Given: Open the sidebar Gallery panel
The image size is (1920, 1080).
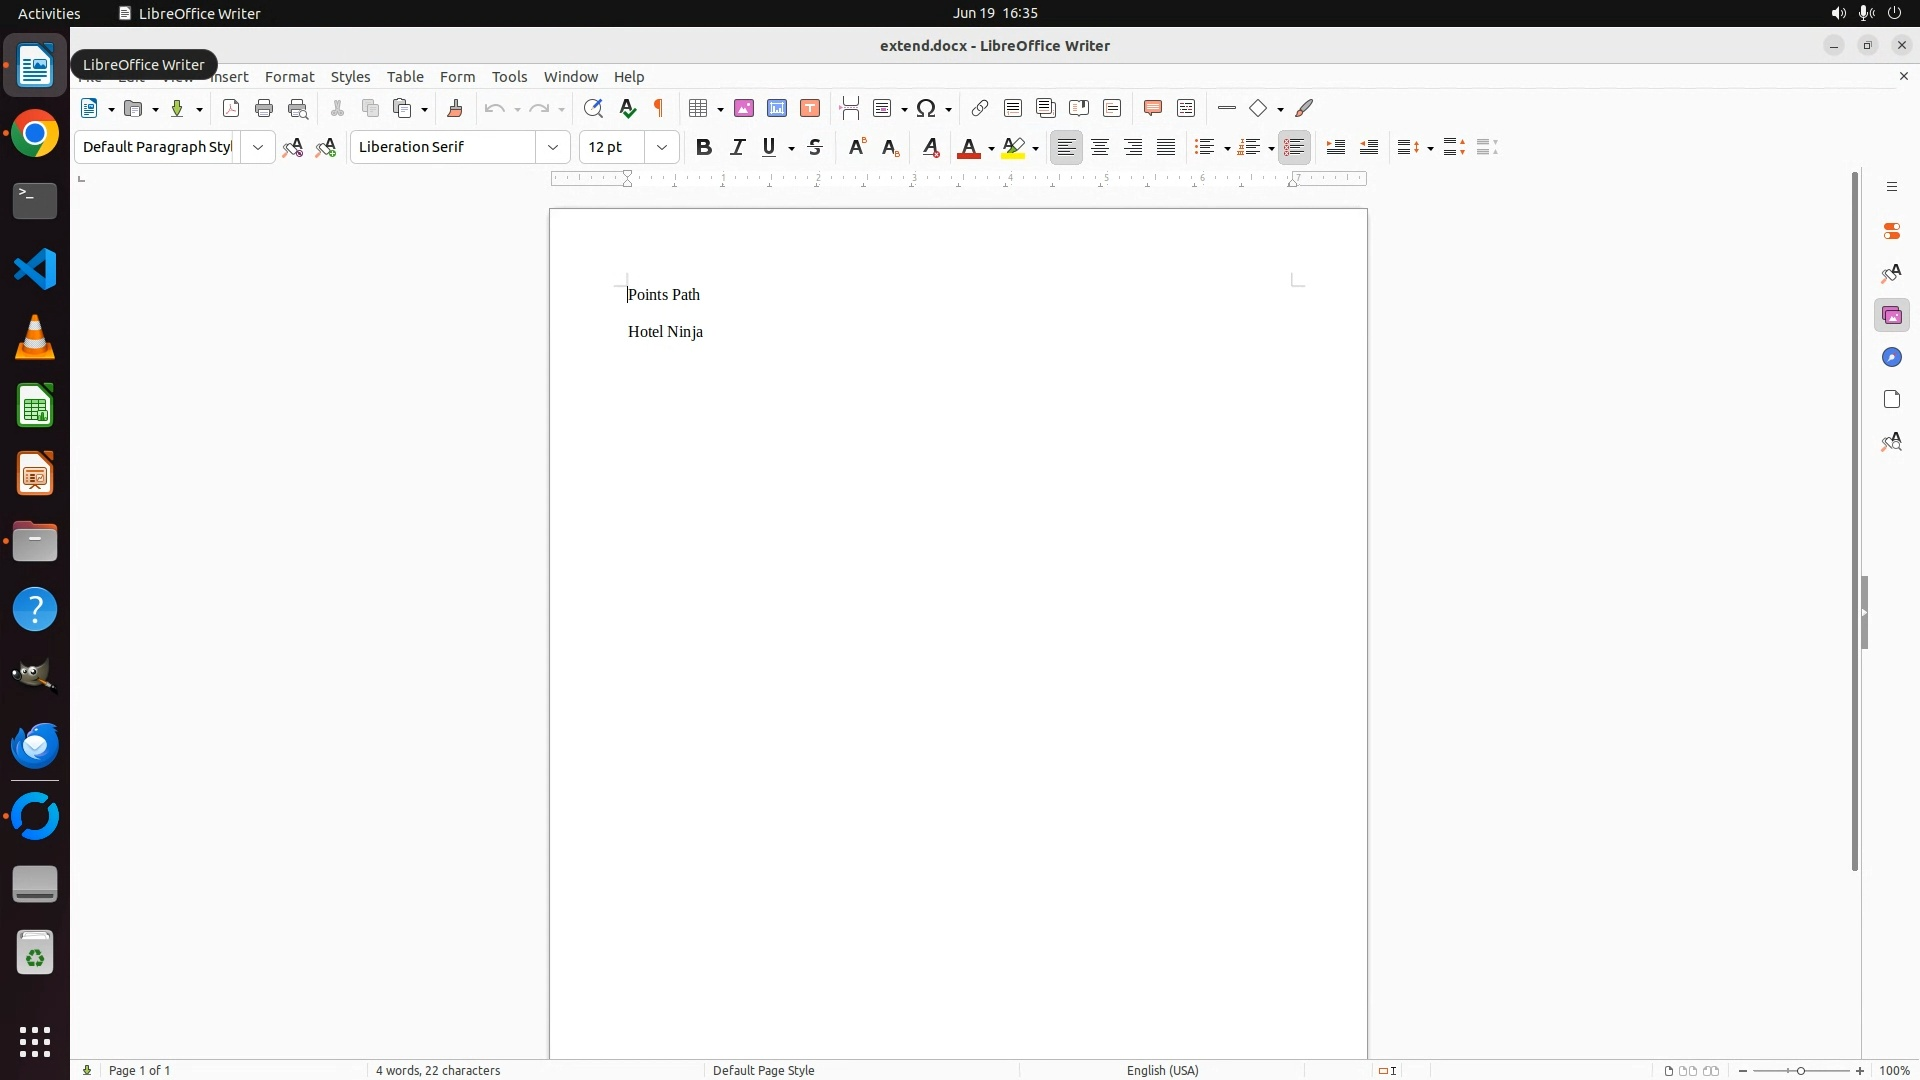Looking at the screenshot, I should pyautogui.click(x=1891, y=316).
